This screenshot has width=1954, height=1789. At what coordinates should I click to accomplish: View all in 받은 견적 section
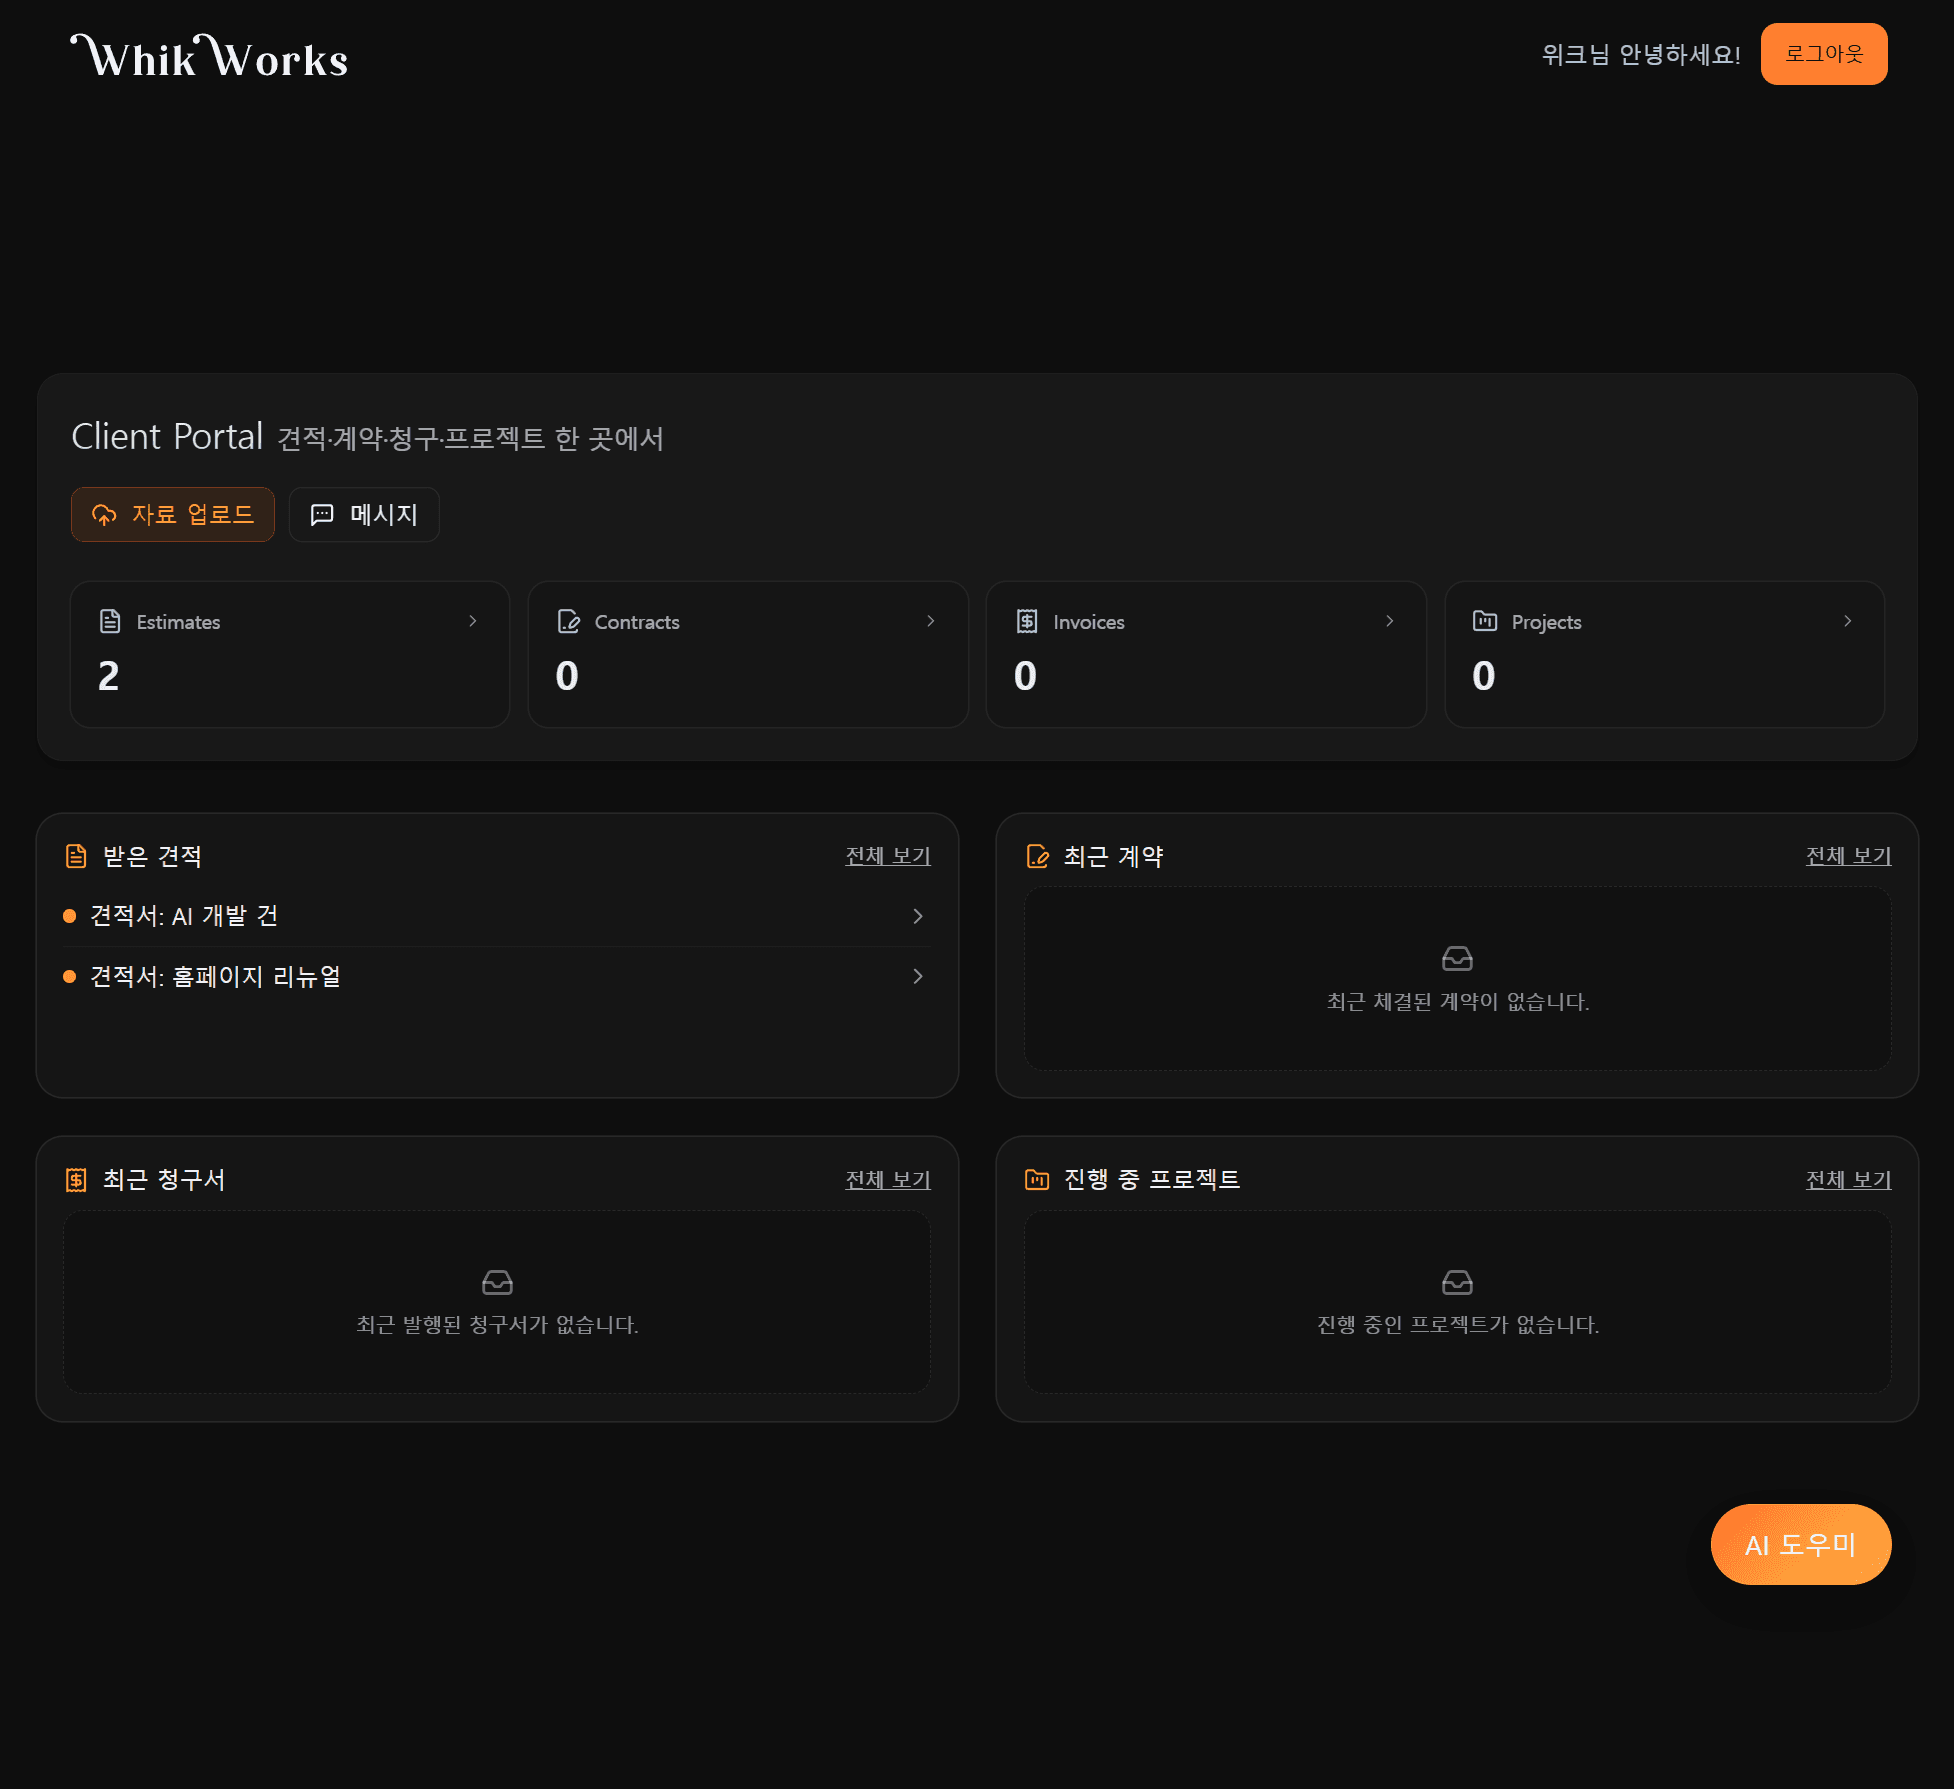pyautogui.click(x=887, y=856)
